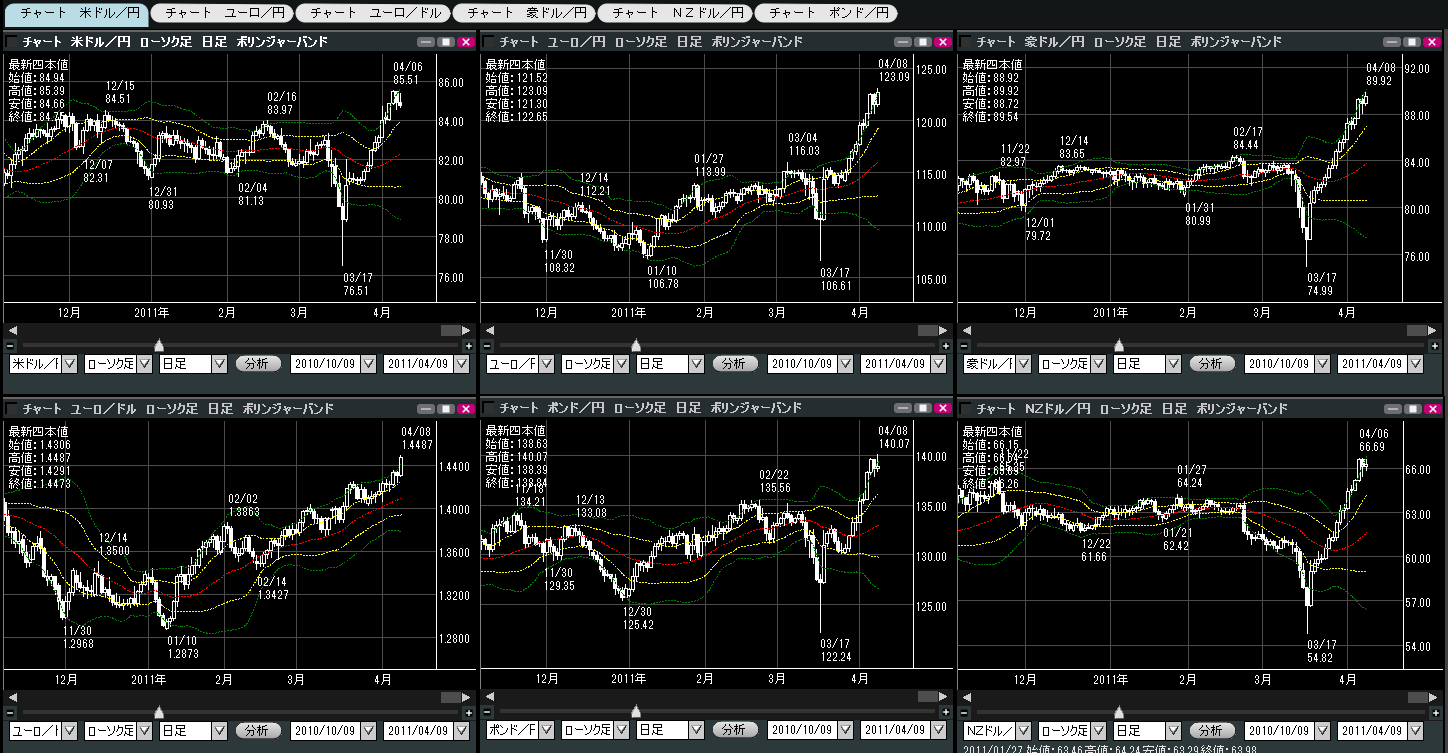Click the scroll-left arrow under the 米ドル/円 chart
The width and height of the screenshot is (1448, 753).
click(12, 330)
